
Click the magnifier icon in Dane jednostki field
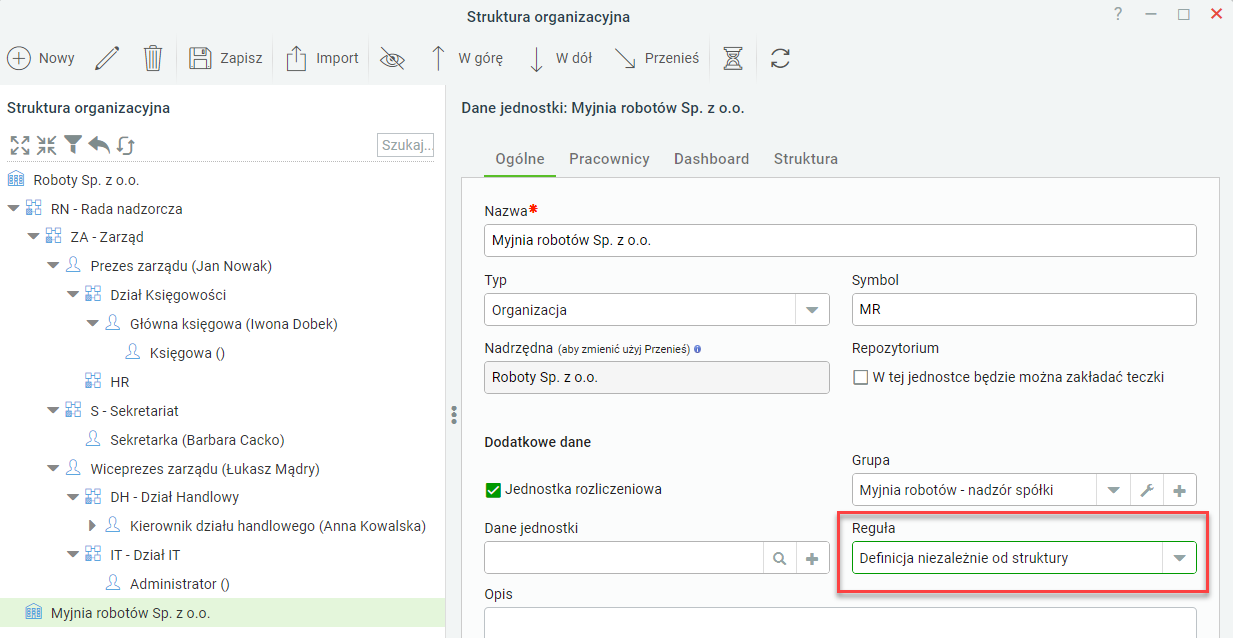[779, 558]
